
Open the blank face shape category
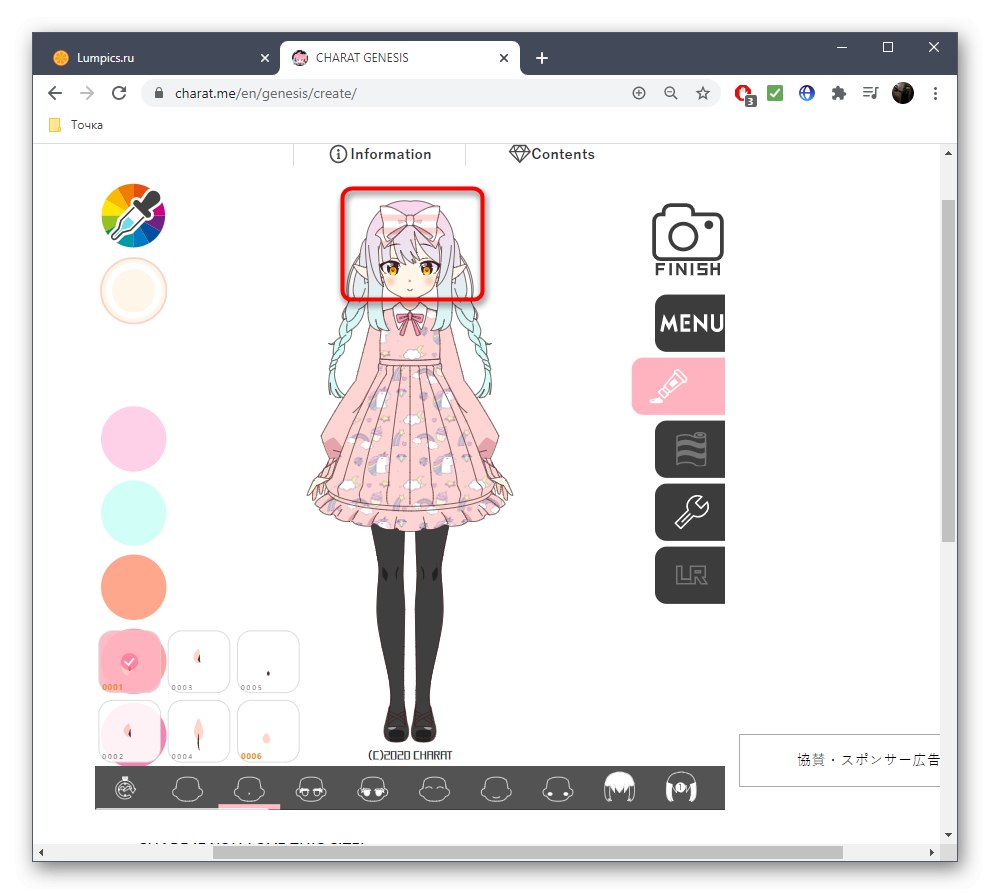[188, 788]
